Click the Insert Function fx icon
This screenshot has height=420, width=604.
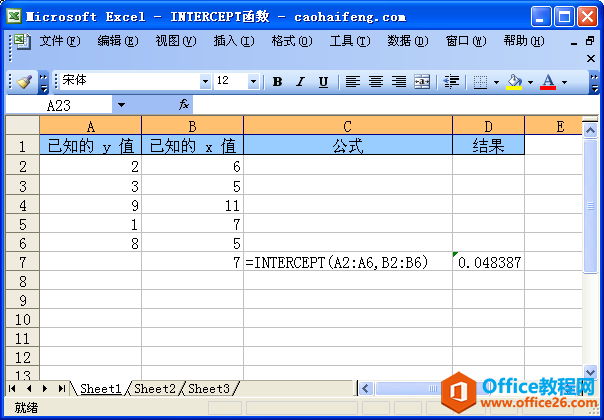pyautogui.click(x=184, y=104)
